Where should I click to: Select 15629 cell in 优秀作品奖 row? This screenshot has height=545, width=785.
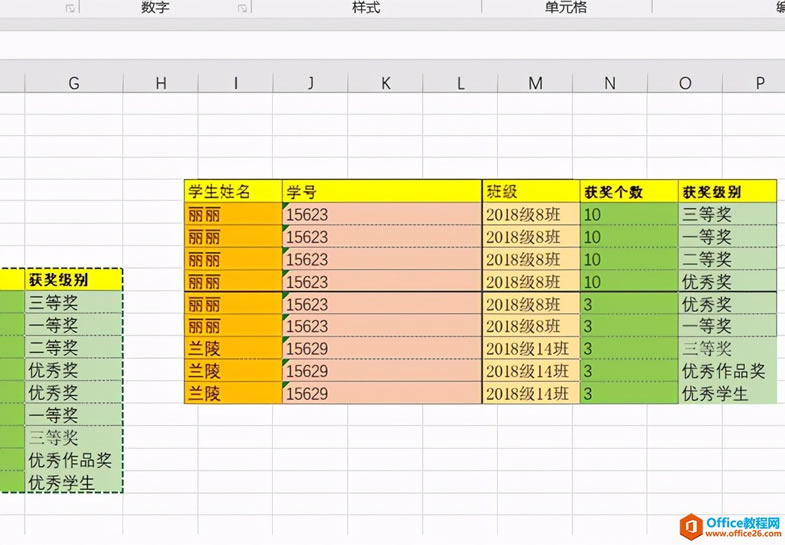click(382, 371)
